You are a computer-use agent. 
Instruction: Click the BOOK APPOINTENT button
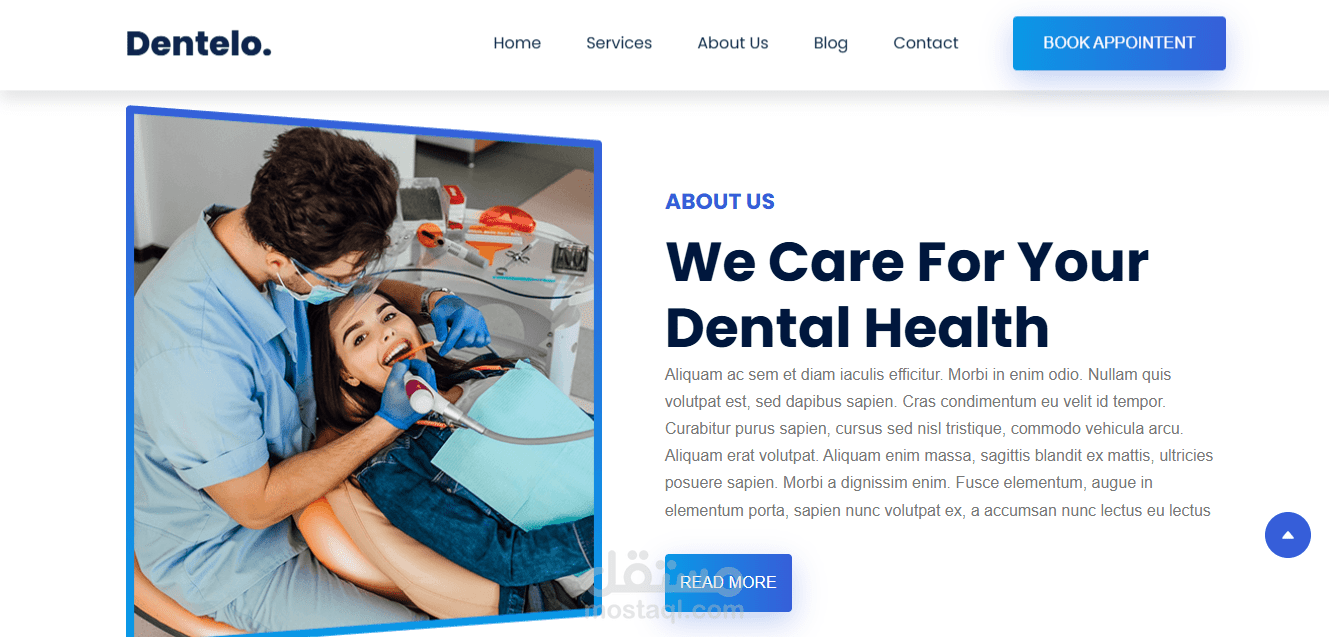click(x=1119, y=43)
